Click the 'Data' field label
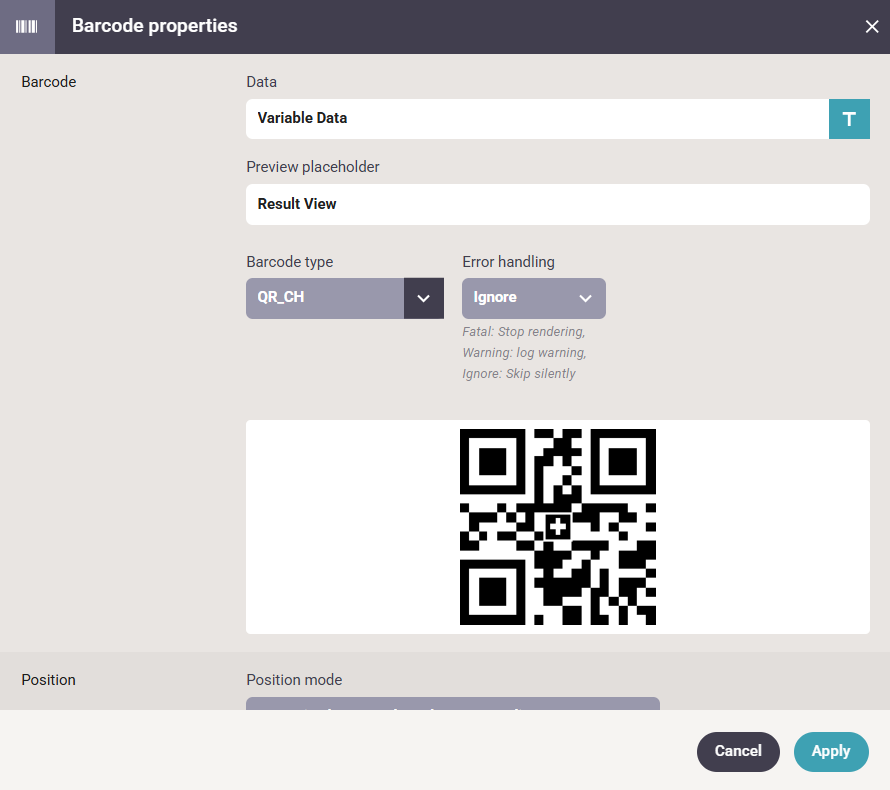 click(x=262, y=82)
